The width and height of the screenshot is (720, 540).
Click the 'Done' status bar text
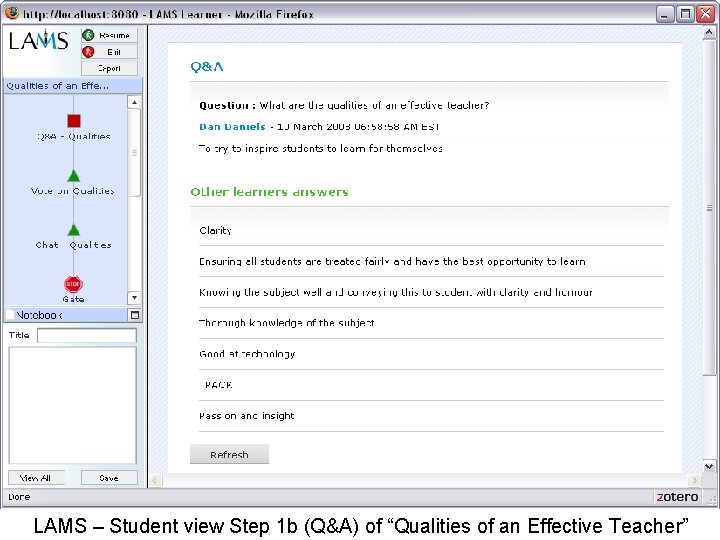pos(19,497)
